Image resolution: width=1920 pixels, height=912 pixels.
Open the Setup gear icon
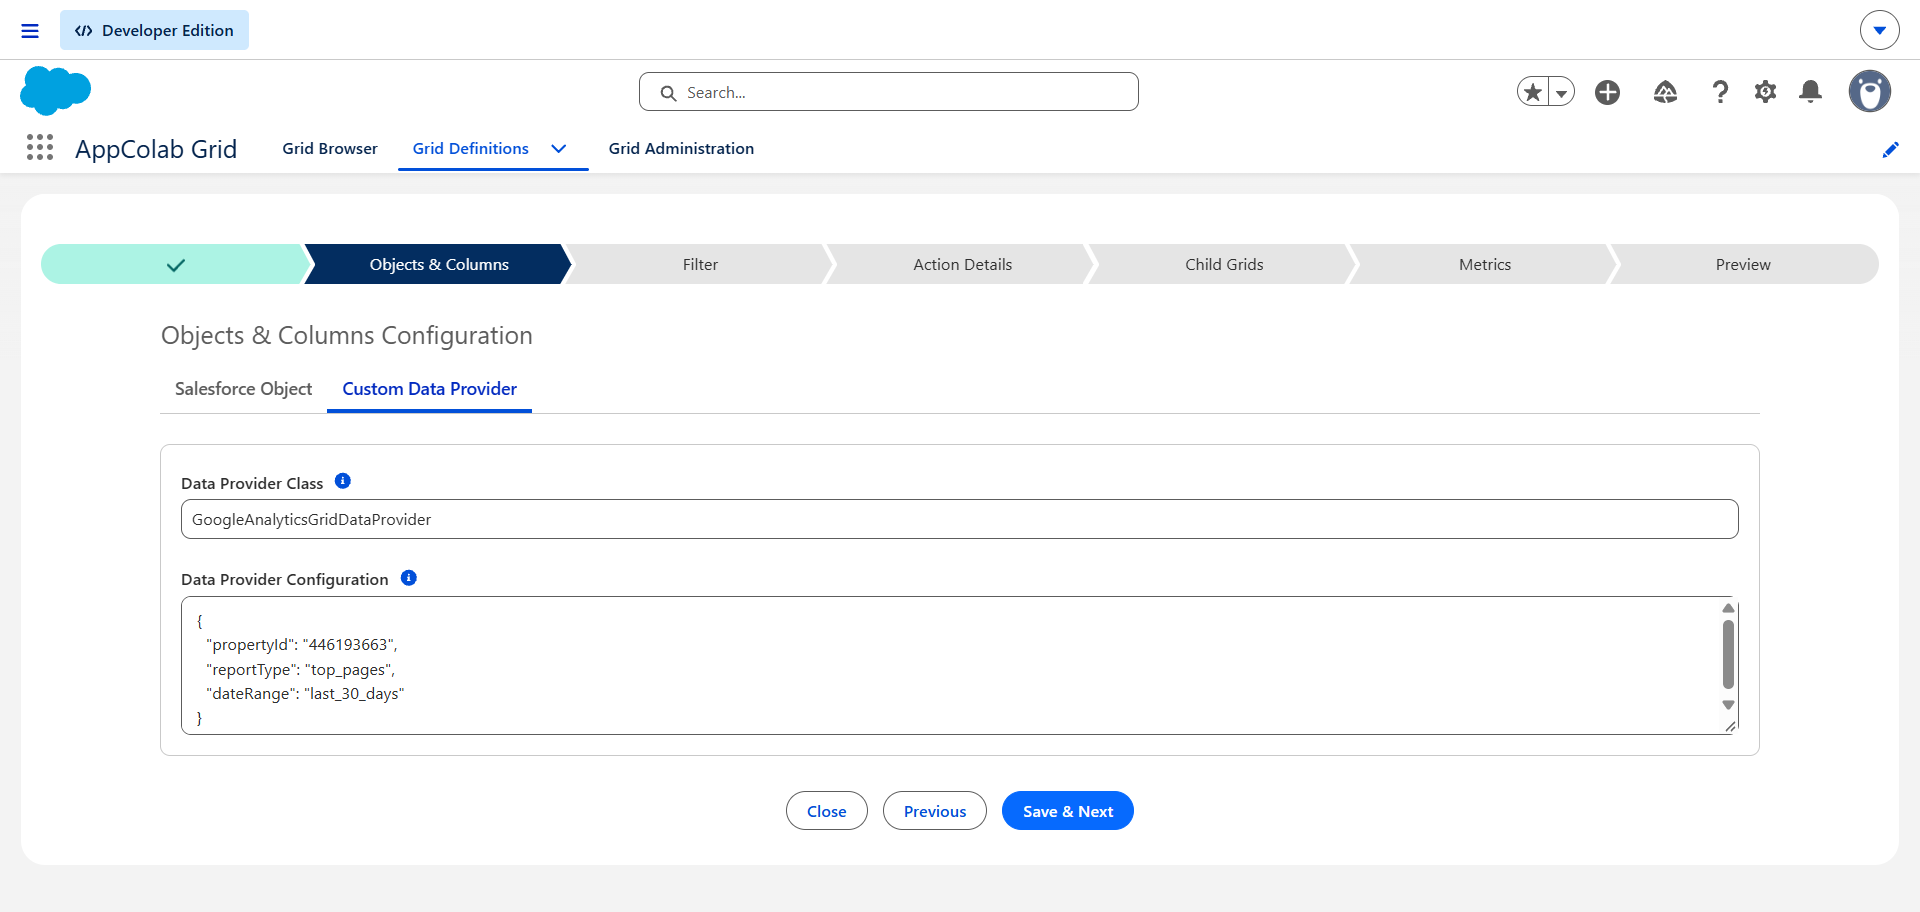tap(1765, 92)
